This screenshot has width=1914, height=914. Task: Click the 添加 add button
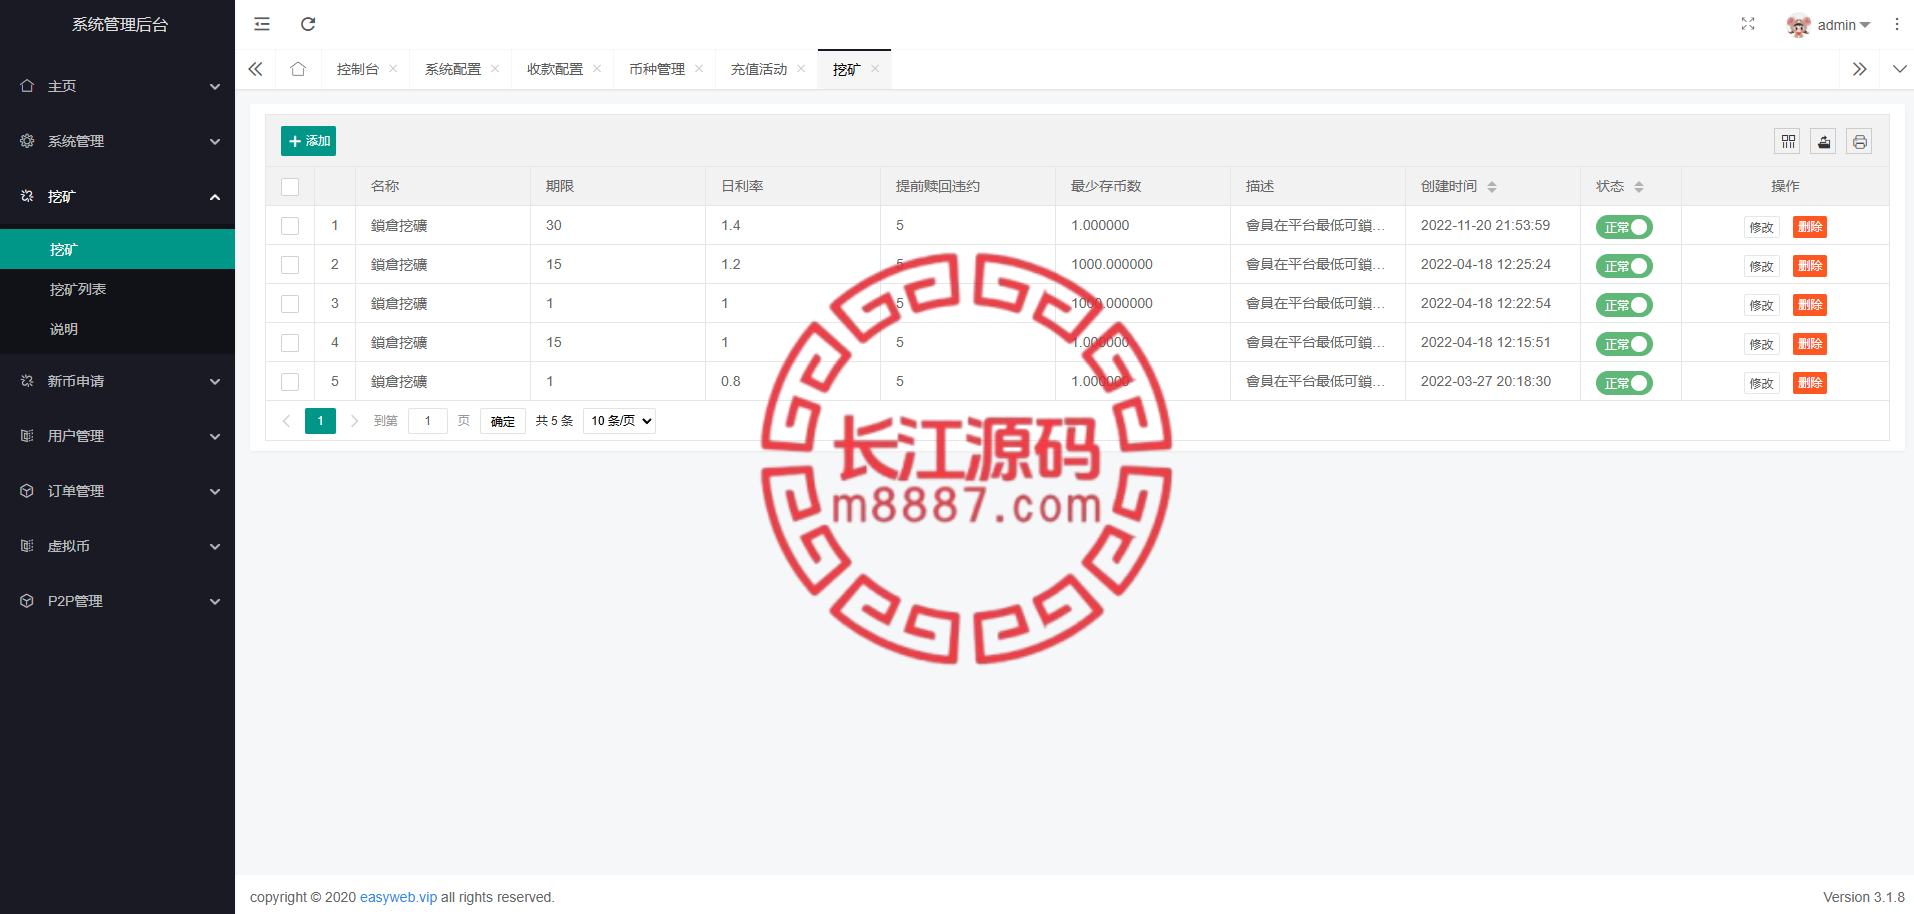coord(308,141)
